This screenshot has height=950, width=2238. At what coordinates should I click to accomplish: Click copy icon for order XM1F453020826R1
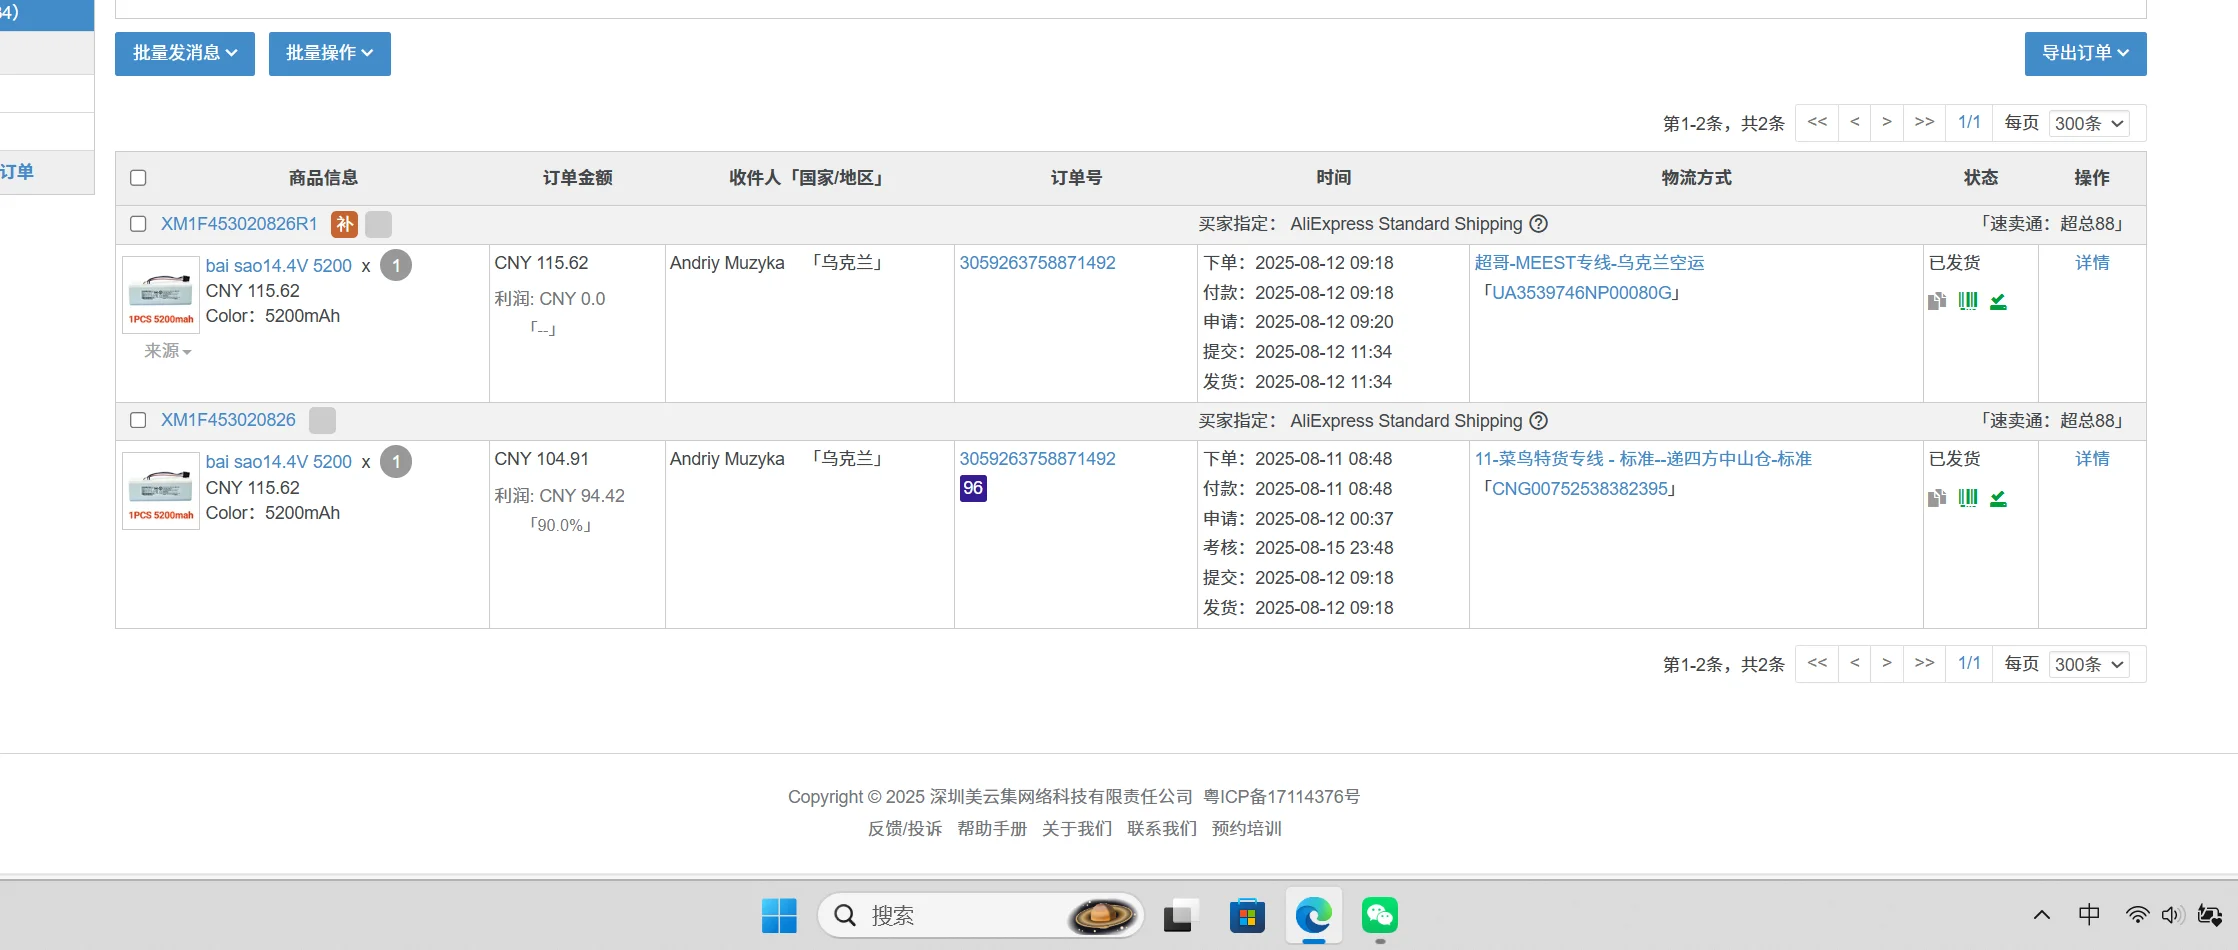tap(1937, 301)
